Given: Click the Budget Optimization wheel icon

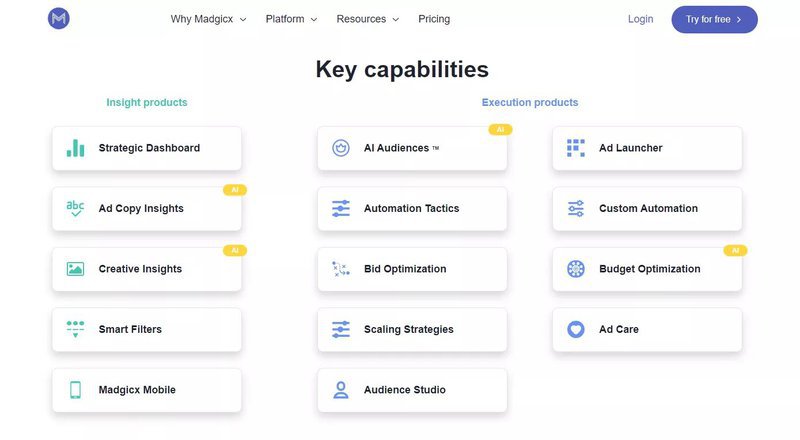Looking at the screenshot, I should 576,269.
